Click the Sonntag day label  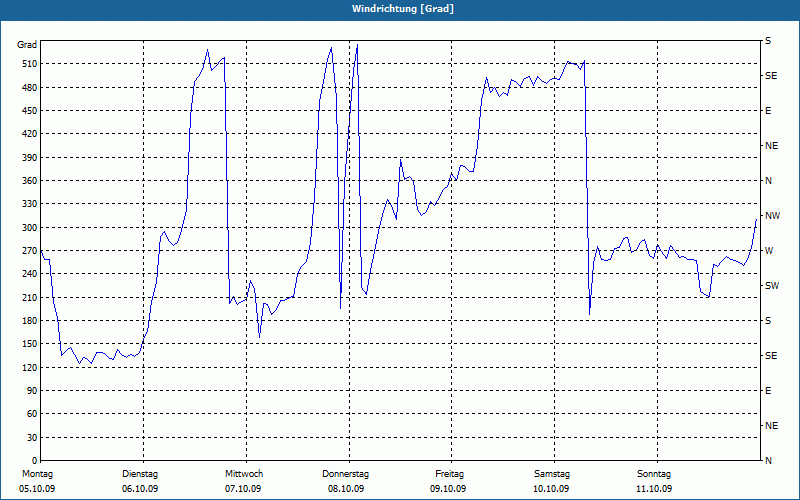point(654,474)
